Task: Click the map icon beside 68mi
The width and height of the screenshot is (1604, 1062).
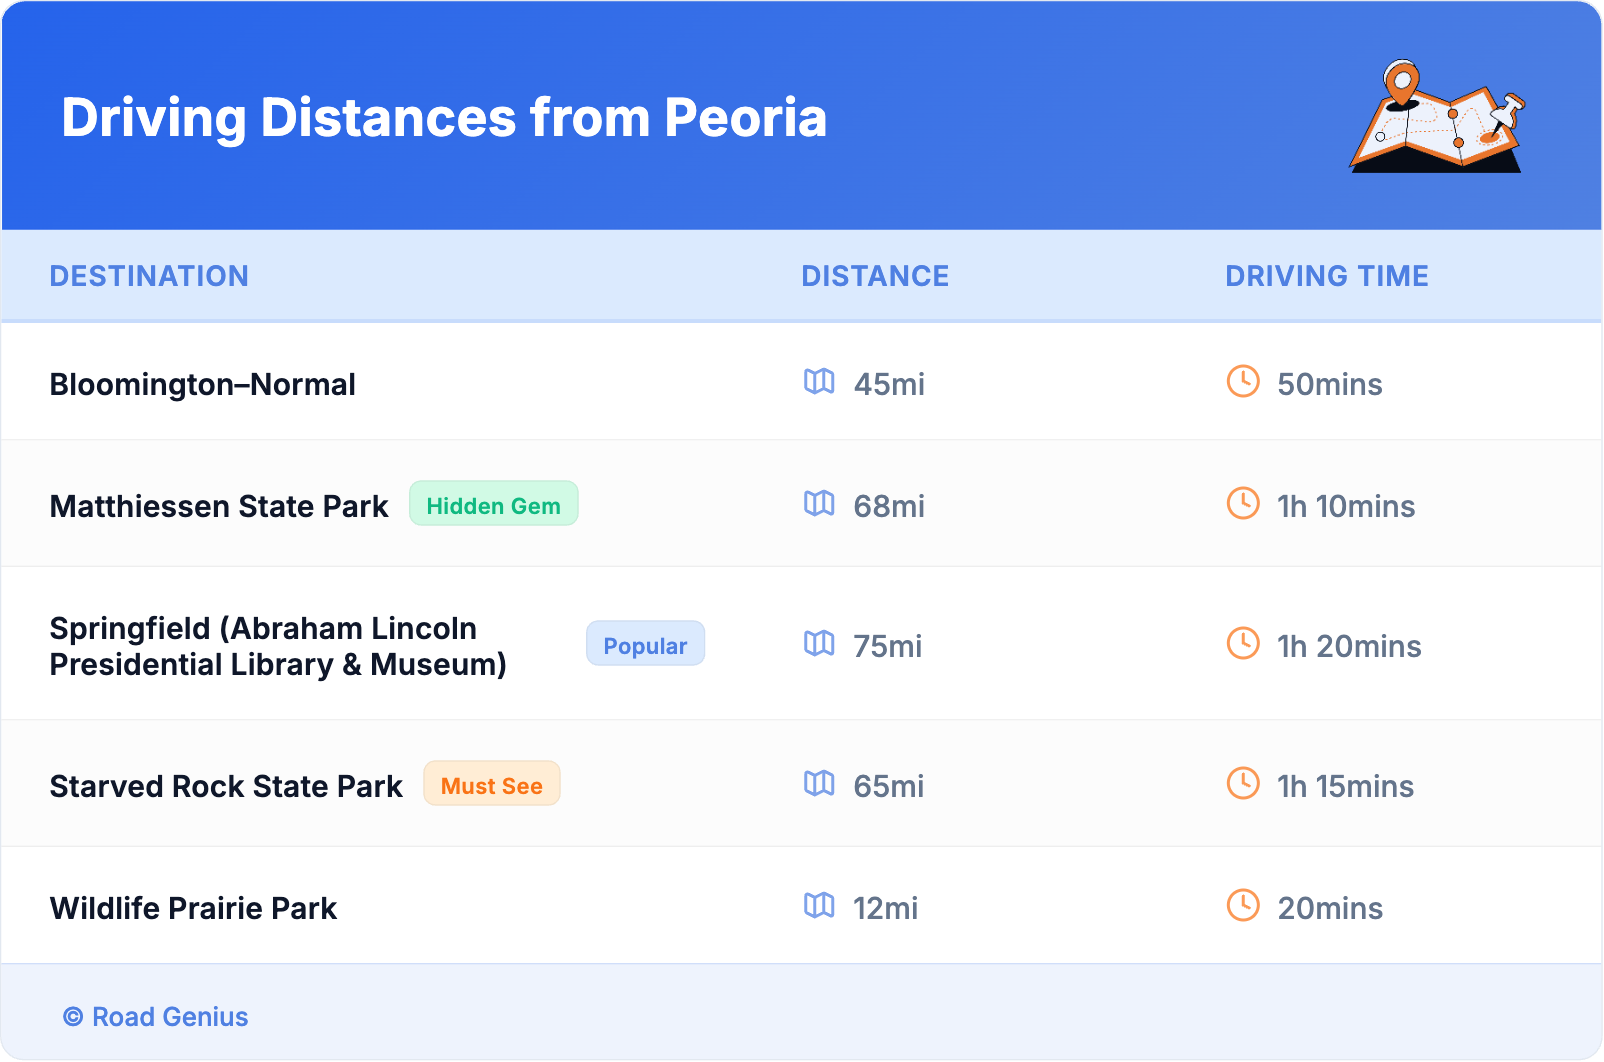Action: pos(819,504)
